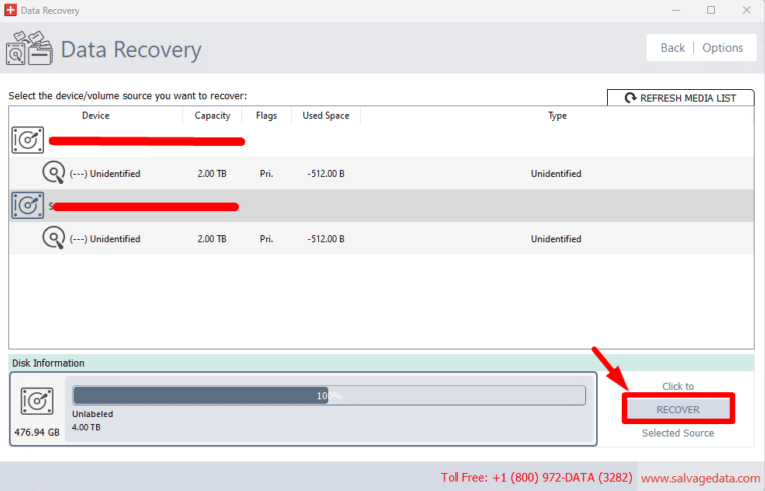Click the Type column header

click(557, 116)
